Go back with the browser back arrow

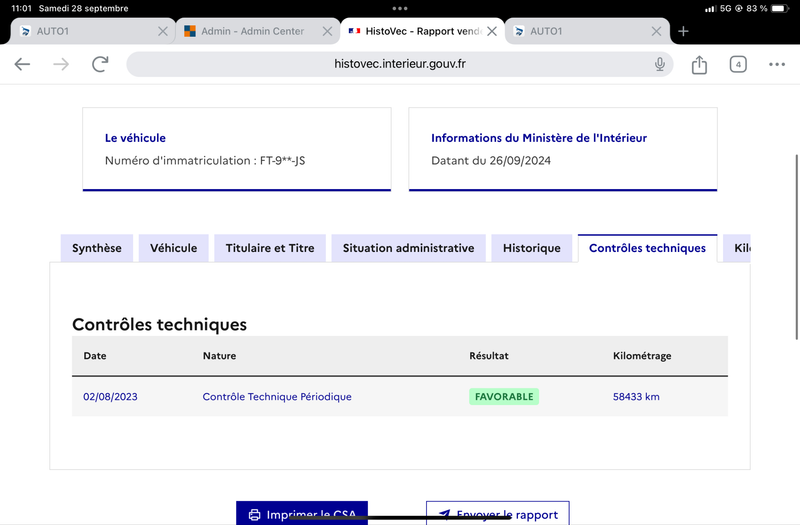coord(22,64)
